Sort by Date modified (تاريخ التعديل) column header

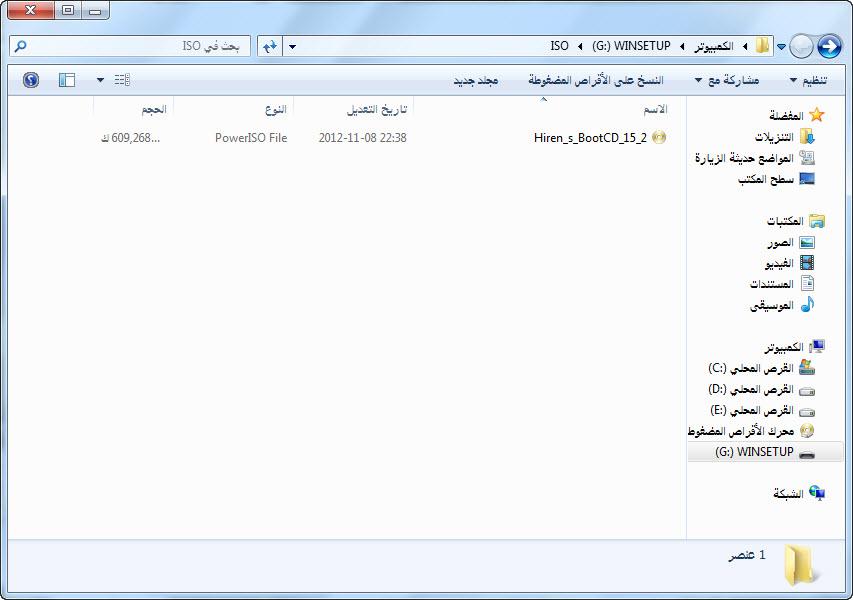[354, 109]
